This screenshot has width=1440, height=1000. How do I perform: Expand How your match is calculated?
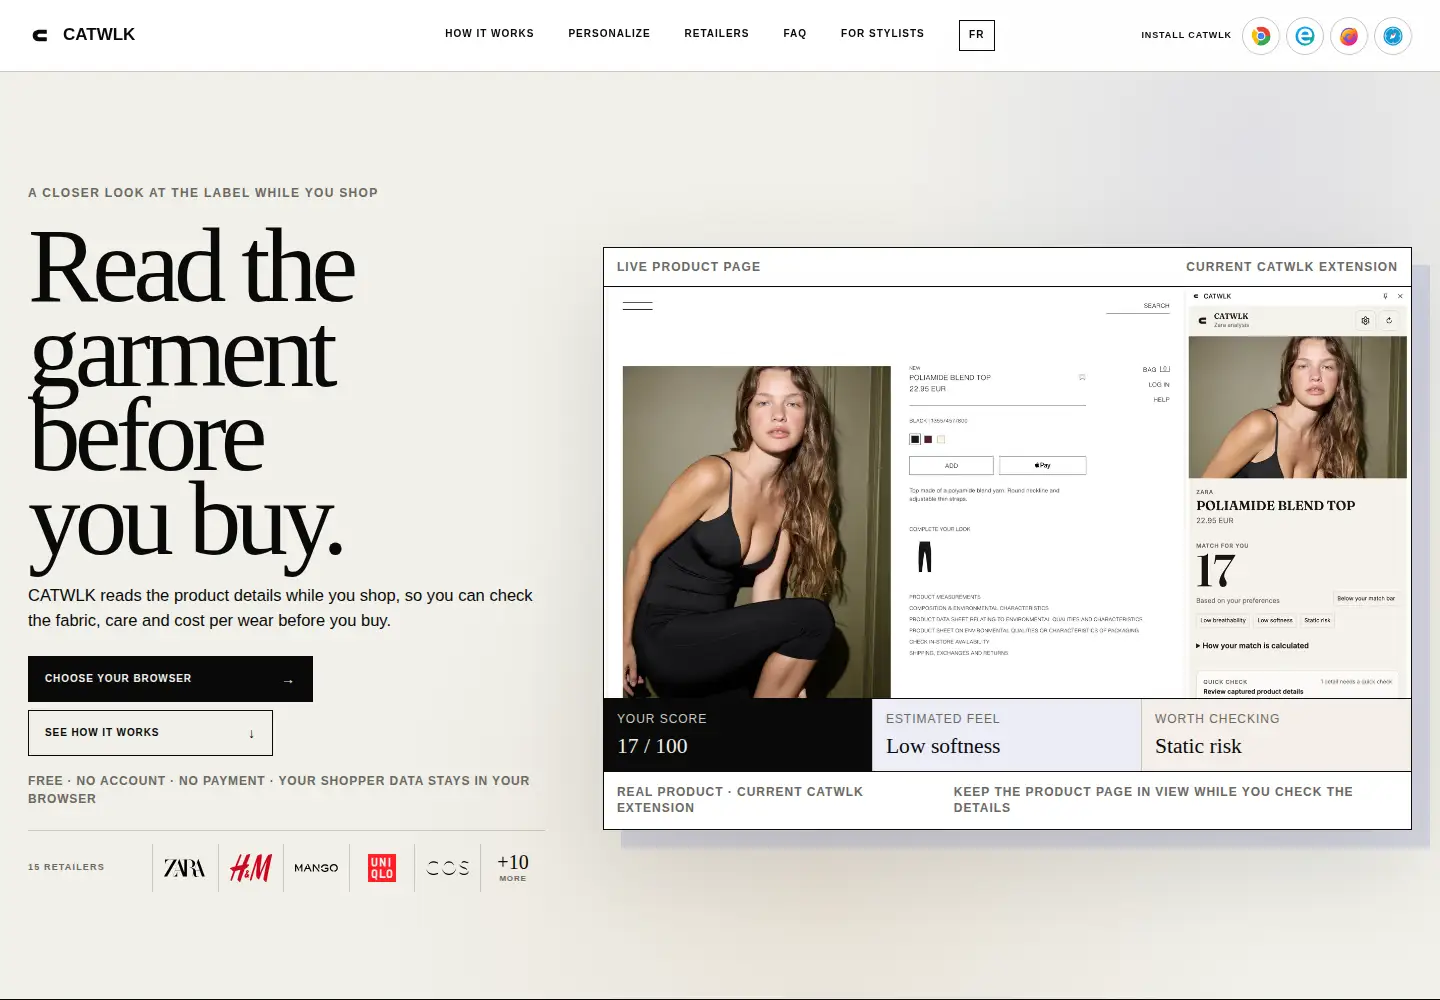[1252, 646]
